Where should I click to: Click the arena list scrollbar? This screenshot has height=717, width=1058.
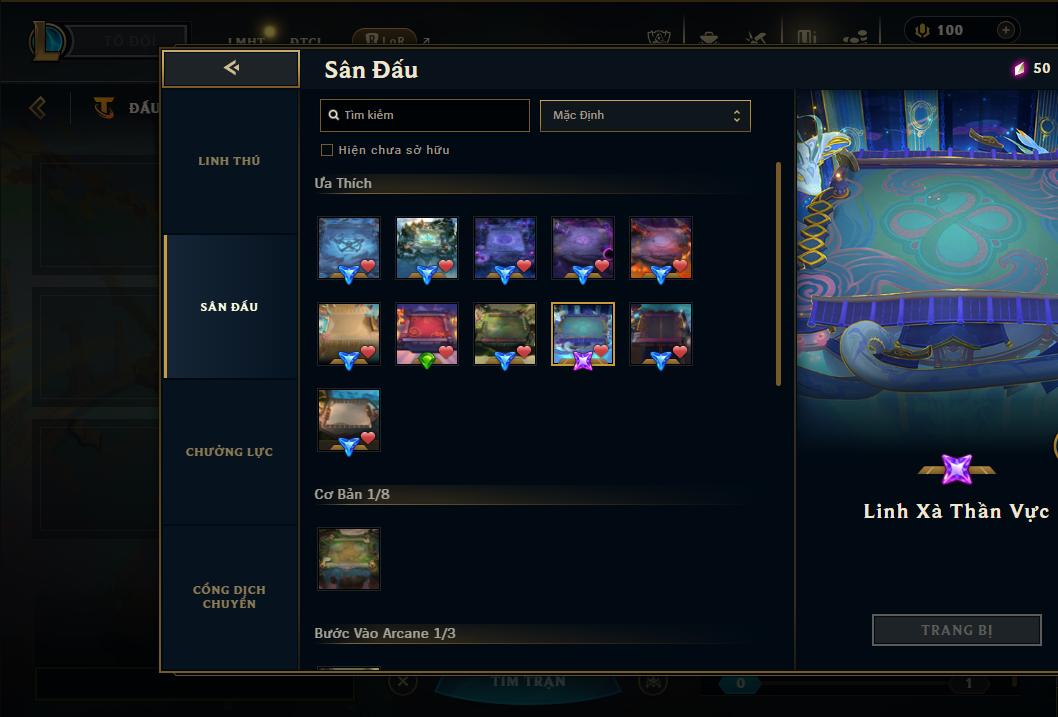pos(778,274)
